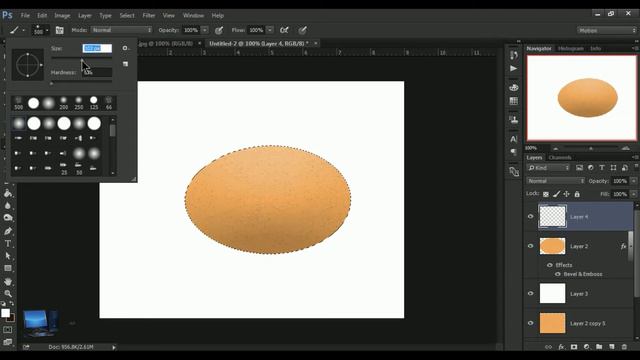Open the History panel icon in collapsed dock

514,55
